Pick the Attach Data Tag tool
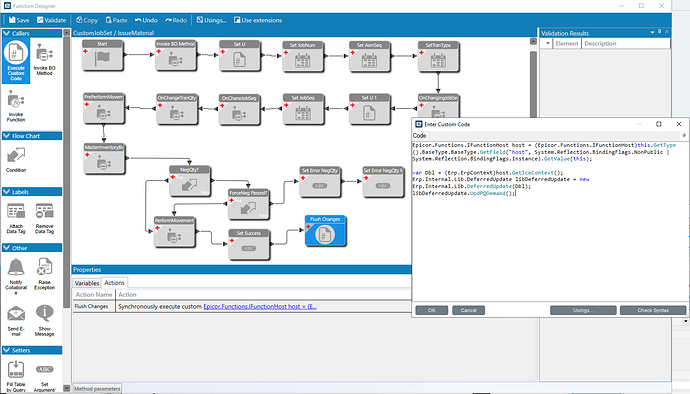The width and height of the screenshot is (690, 394). coord(16,218)
